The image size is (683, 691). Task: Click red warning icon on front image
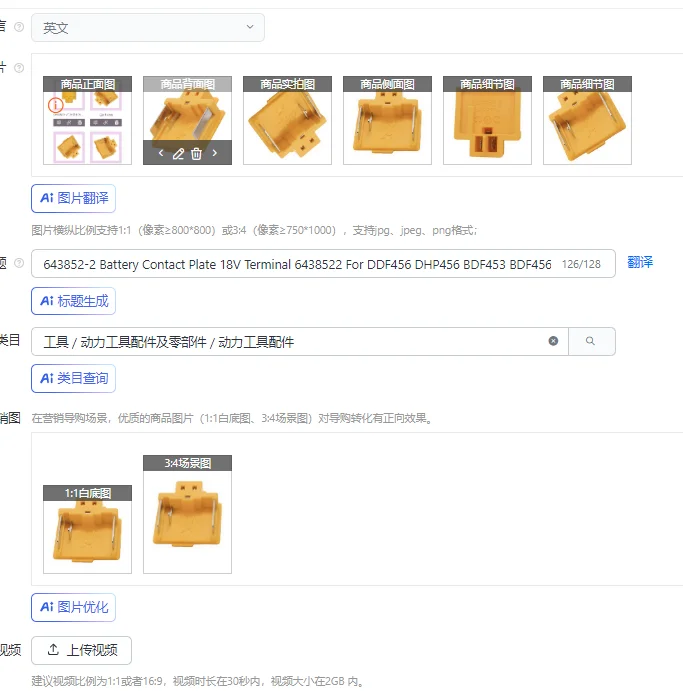tap(56, 105)
